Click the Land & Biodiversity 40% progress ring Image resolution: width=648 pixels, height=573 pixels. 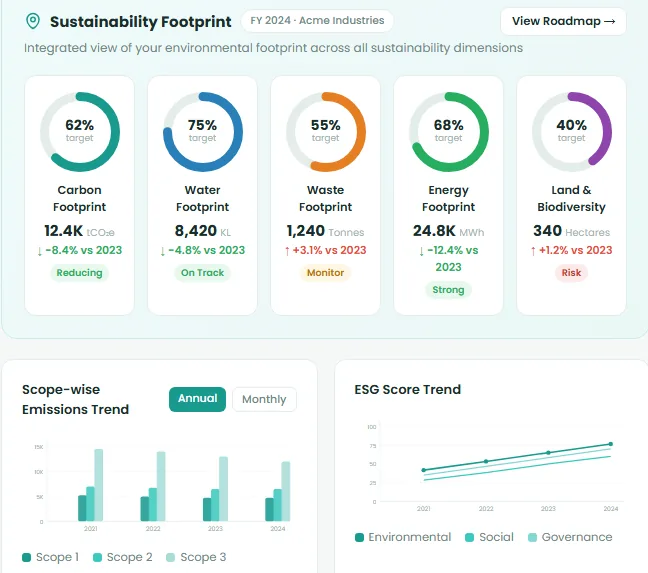572,132
